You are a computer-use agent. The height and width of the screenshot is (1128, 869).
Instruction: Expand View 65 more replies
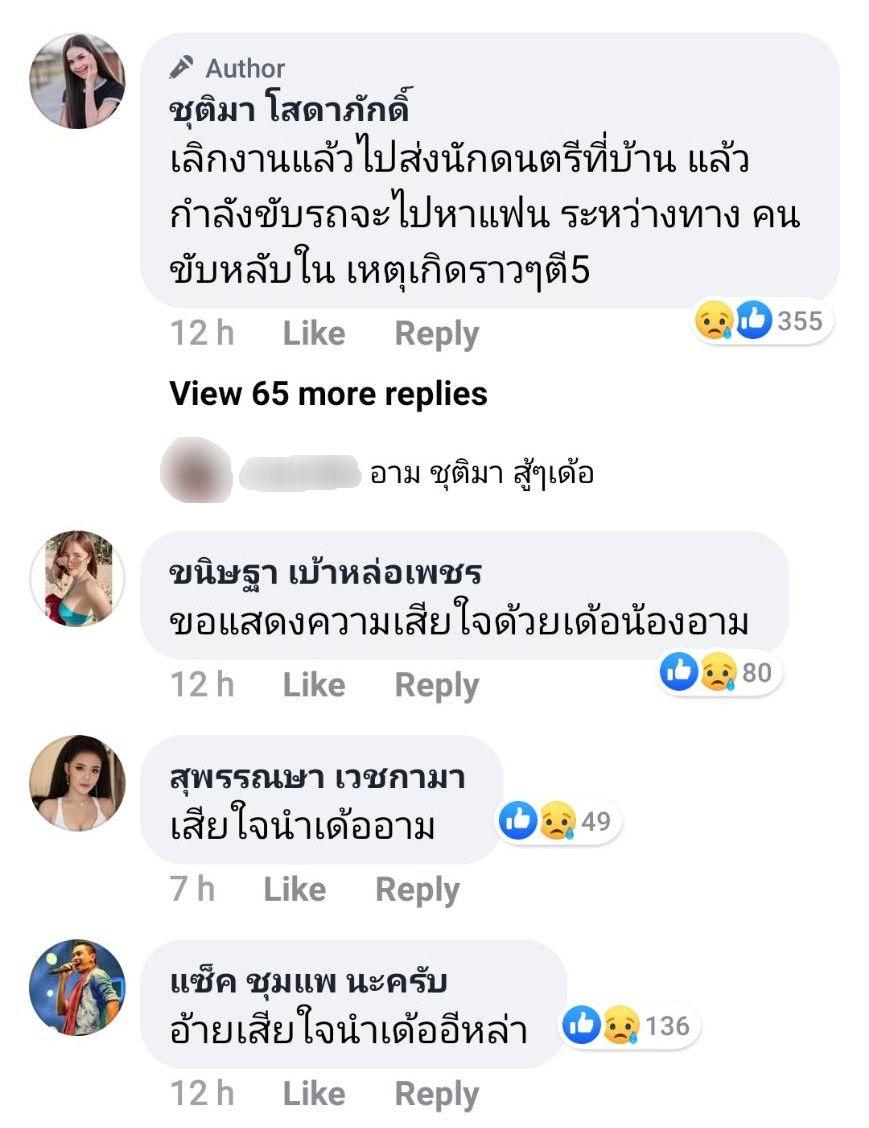pyautogui.click(x=328, y=394)
